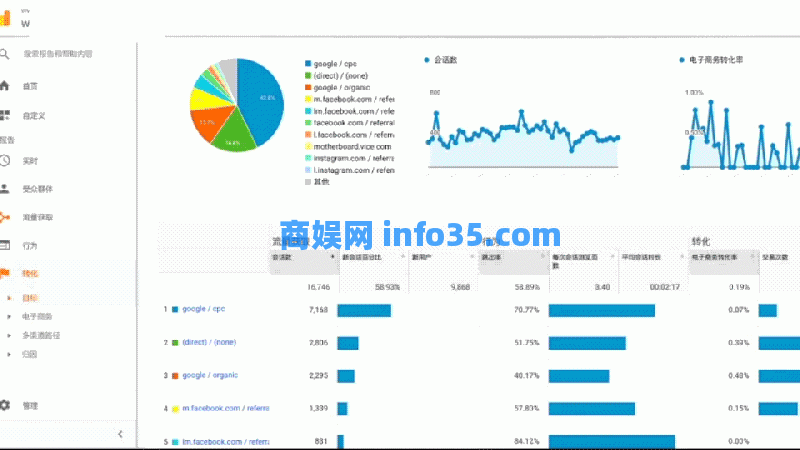Select the 自定义 menu label
The height and width of the screenshot is (450, 800).
(34, 116)
